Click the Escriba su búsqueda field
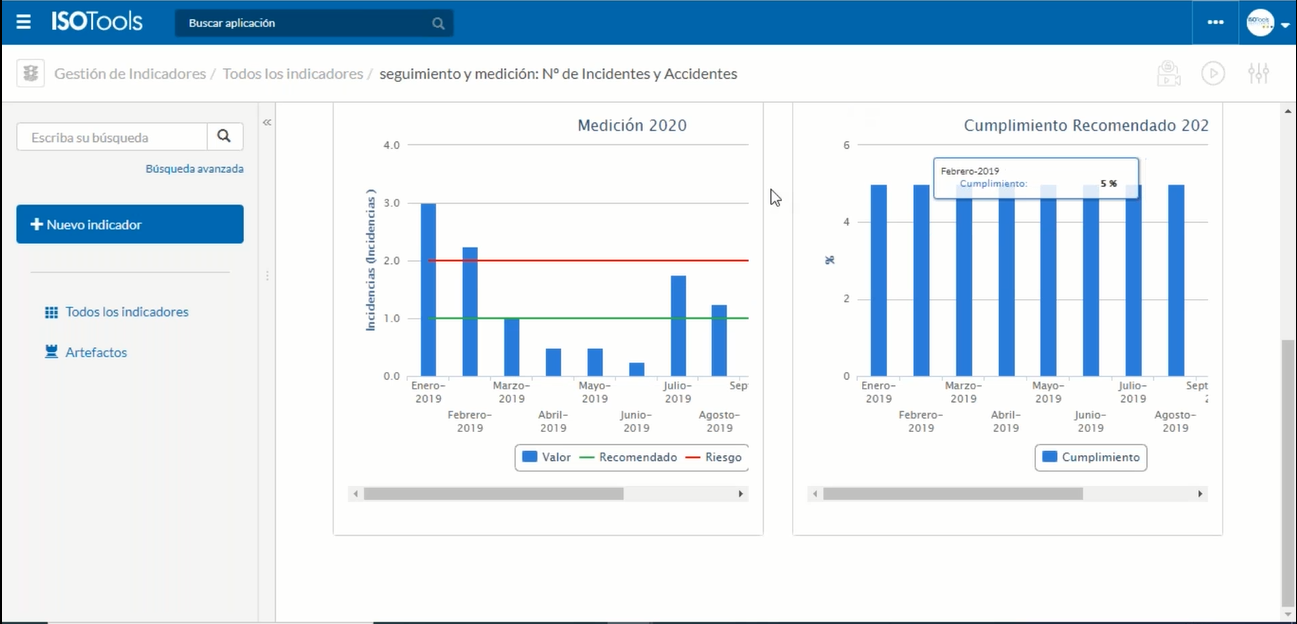 point(112,137)
